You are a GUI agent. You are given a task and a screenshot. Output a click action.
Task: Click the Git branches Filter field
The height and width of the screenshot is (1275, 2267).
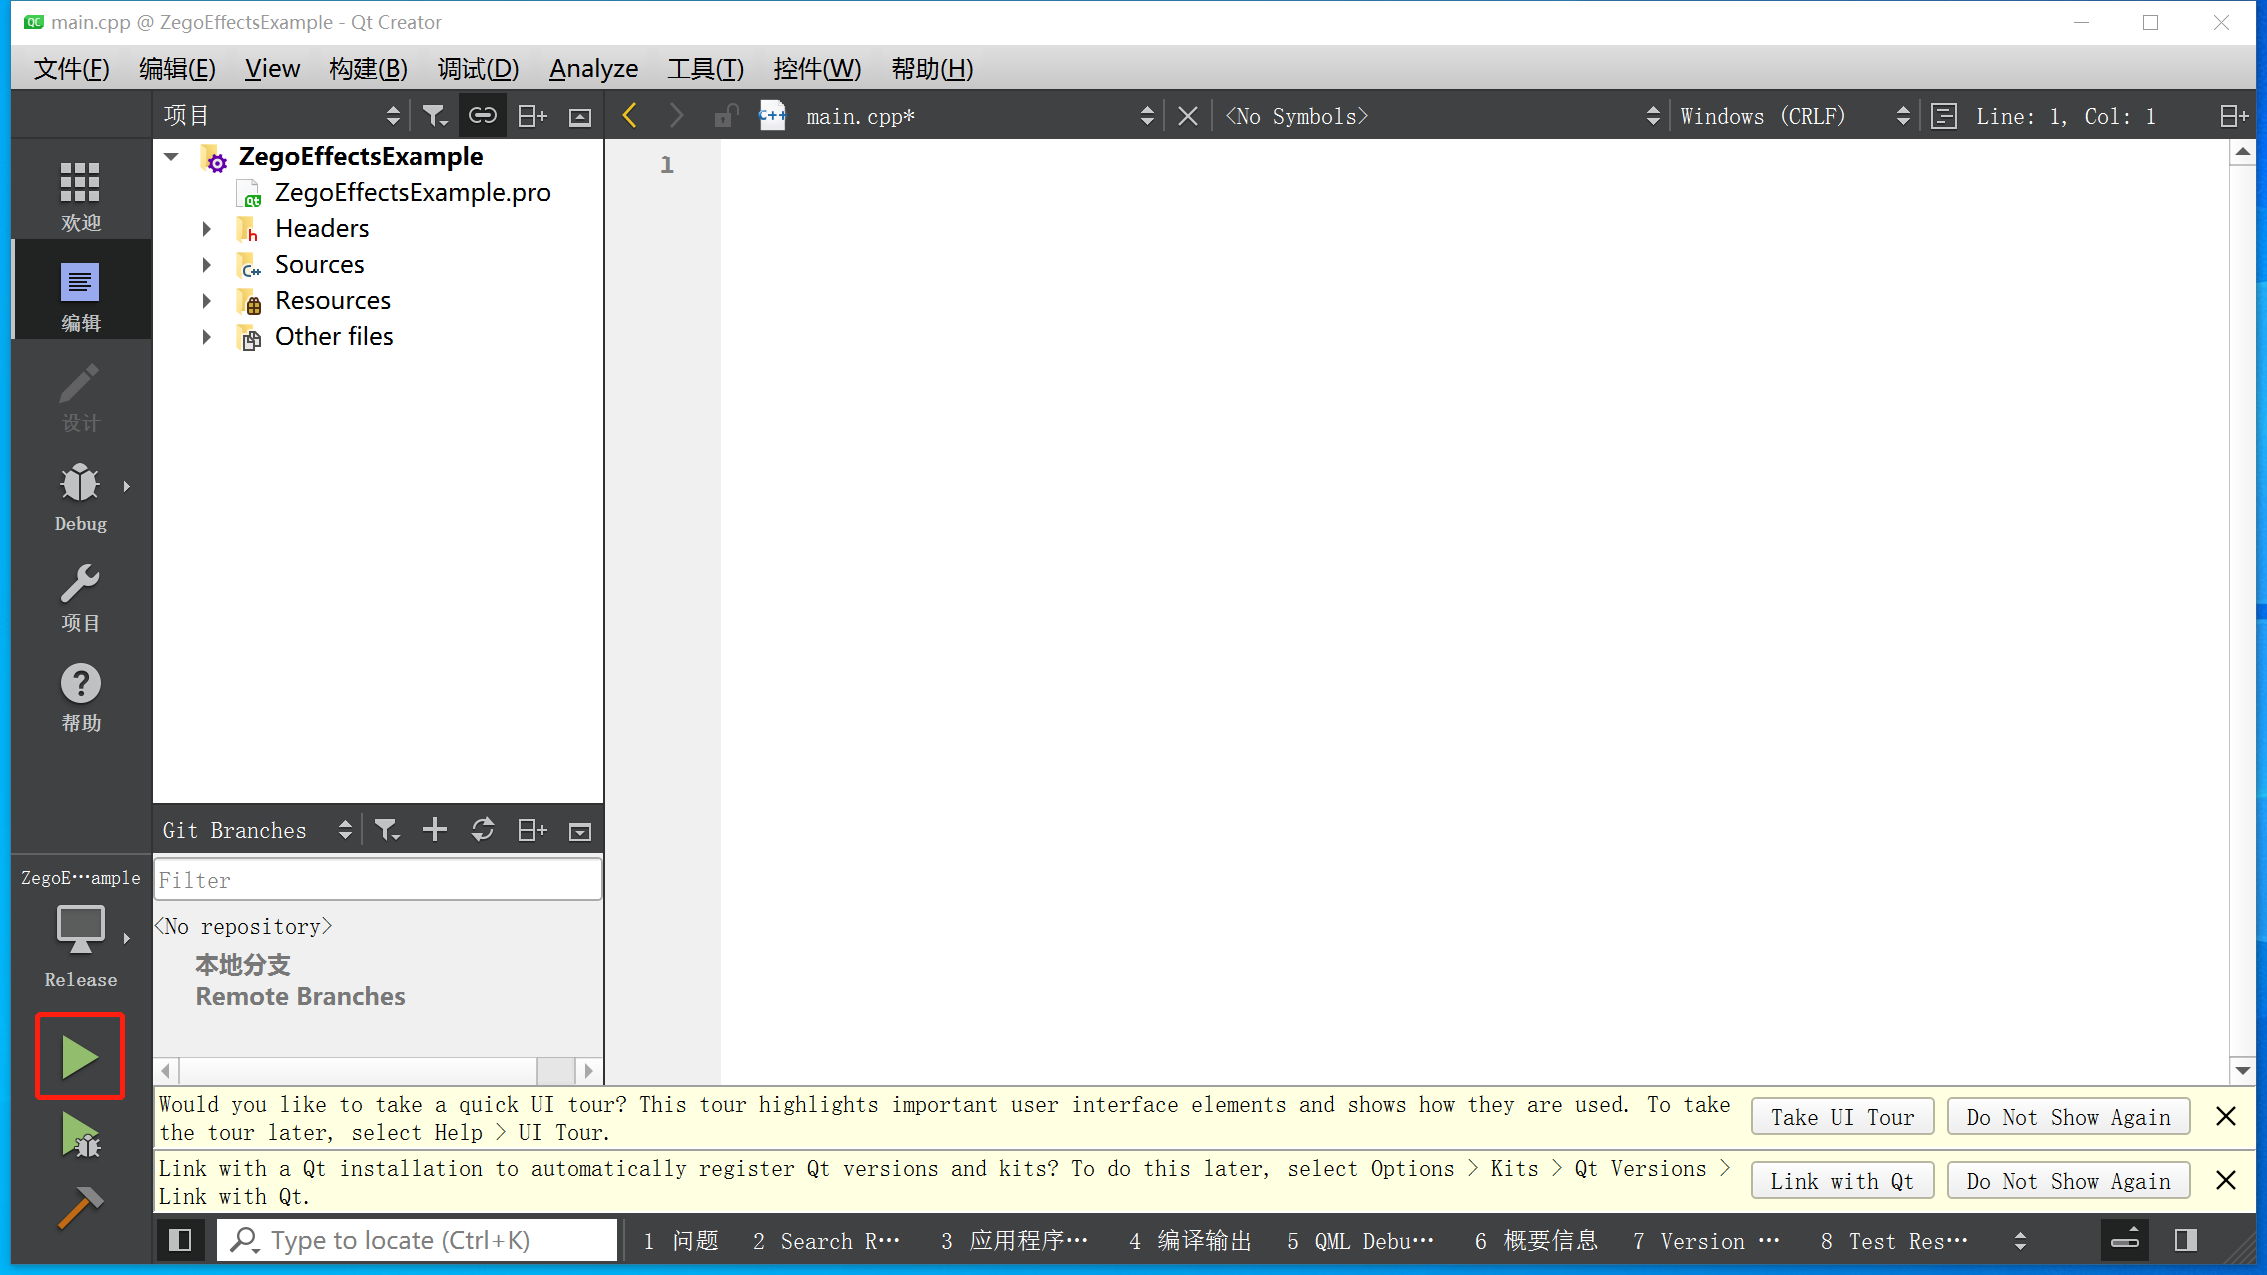click(378, 880)
